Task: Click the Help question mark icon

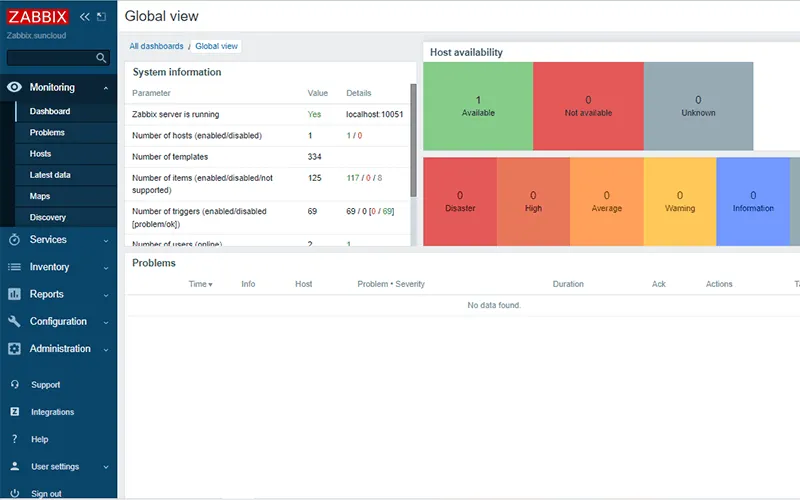Action: point(15,439)
